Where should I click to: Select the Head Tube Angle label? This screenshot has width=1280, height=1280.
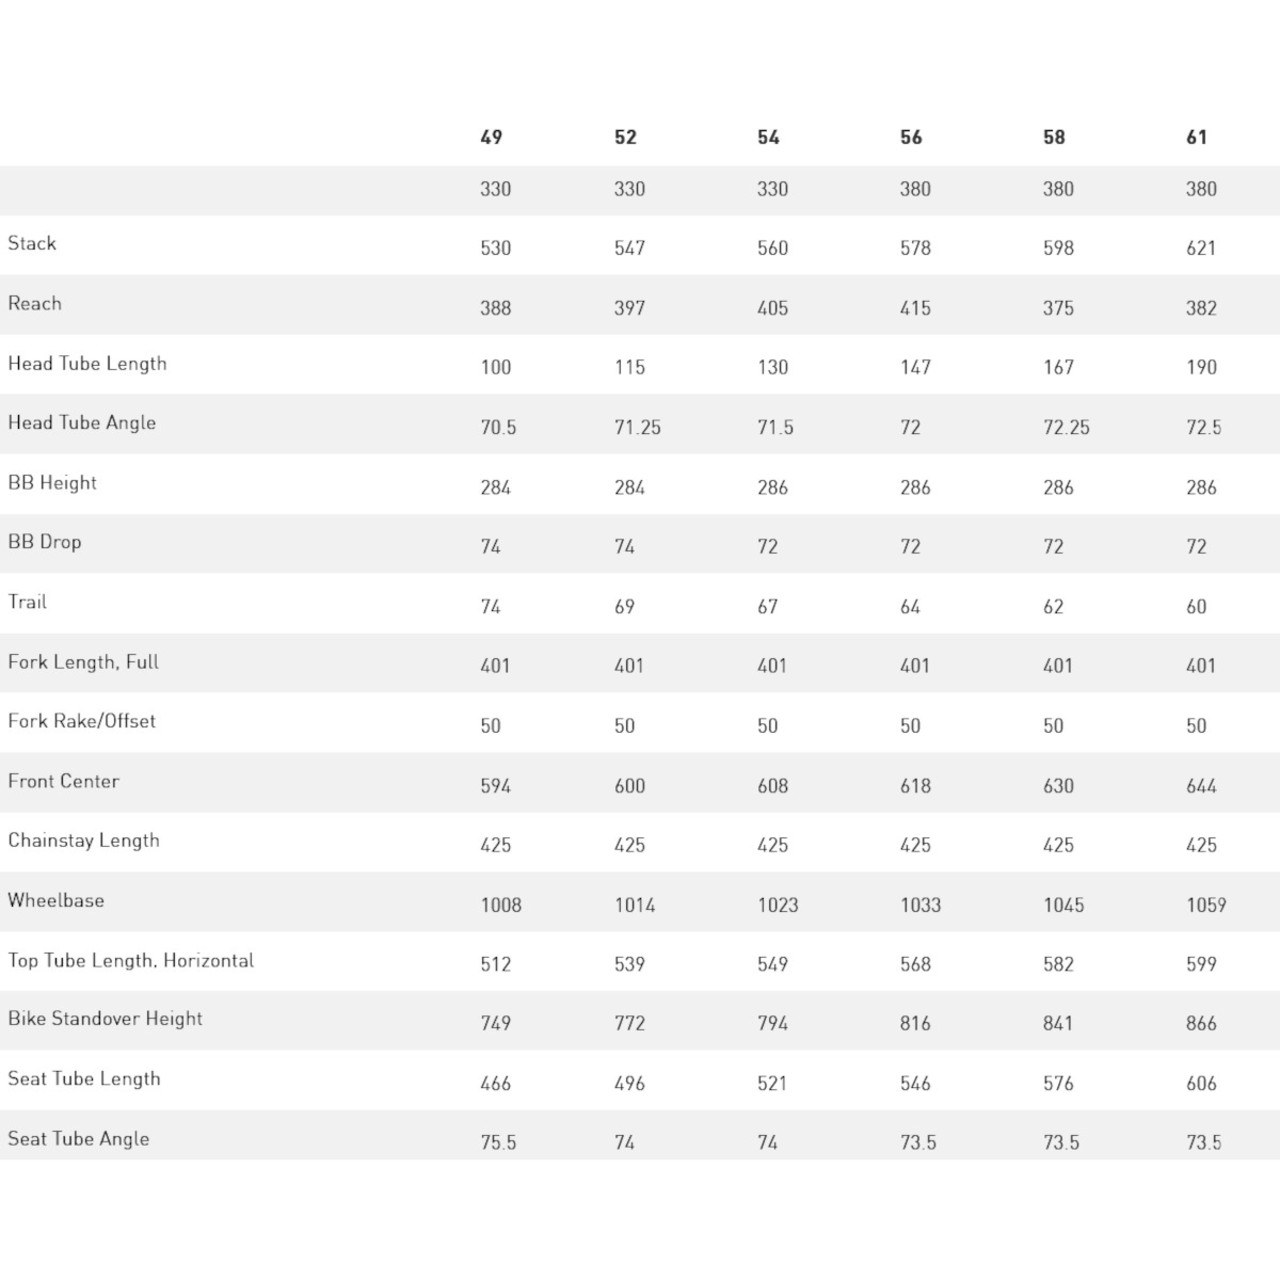[82, 422]
